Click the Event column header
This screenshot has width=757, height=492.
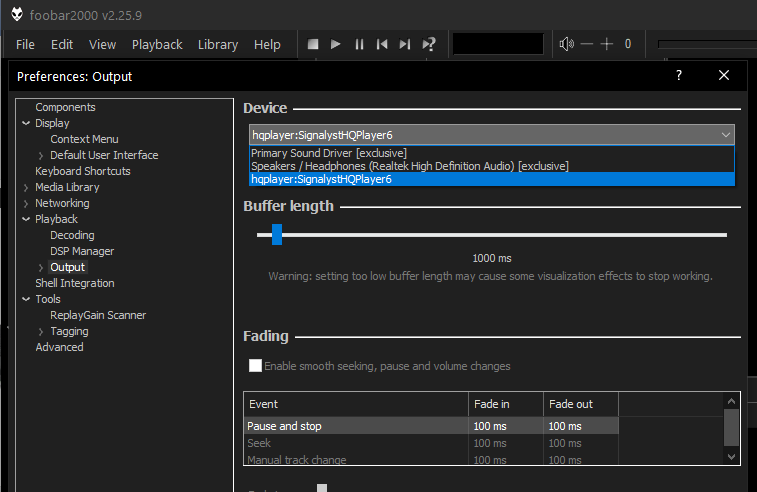click(x=356, y=404)
